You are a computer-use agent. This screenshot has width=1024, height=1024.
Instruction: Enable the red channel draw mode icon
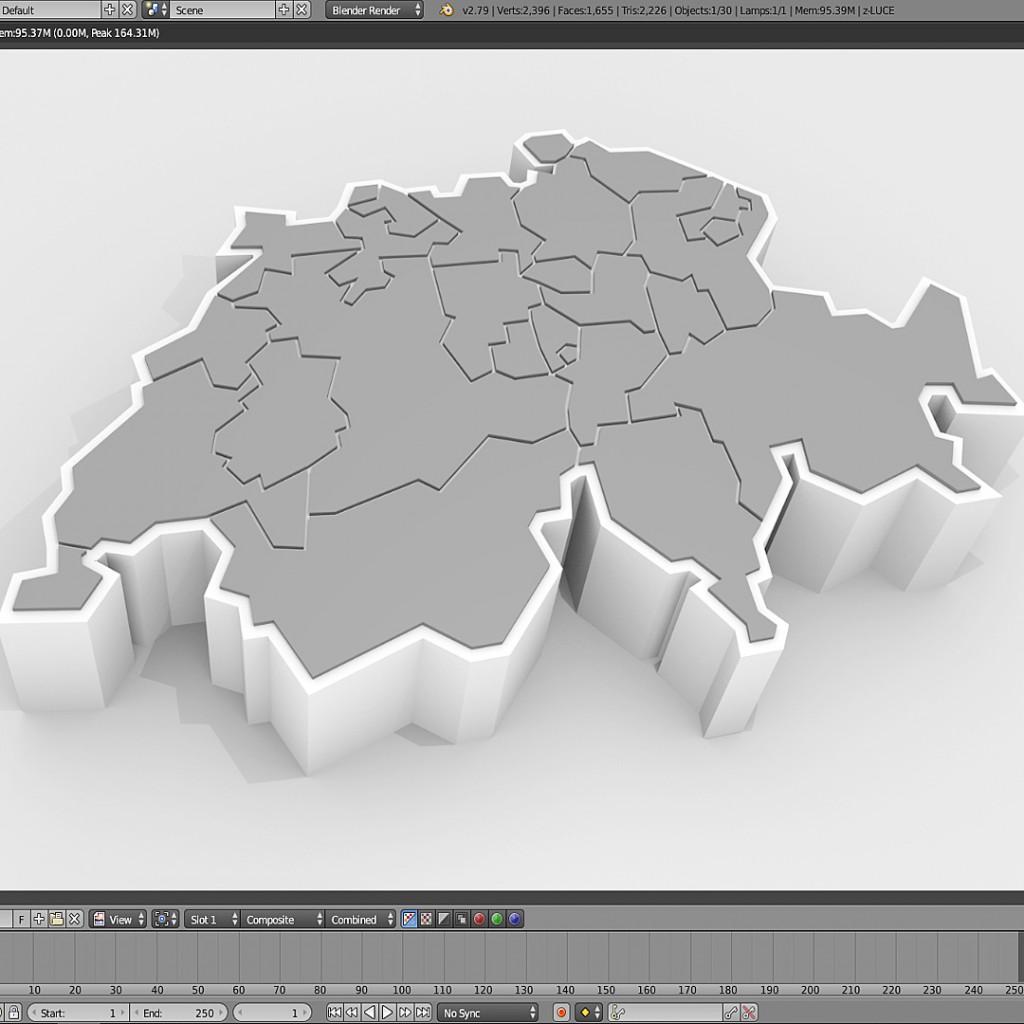477,919
